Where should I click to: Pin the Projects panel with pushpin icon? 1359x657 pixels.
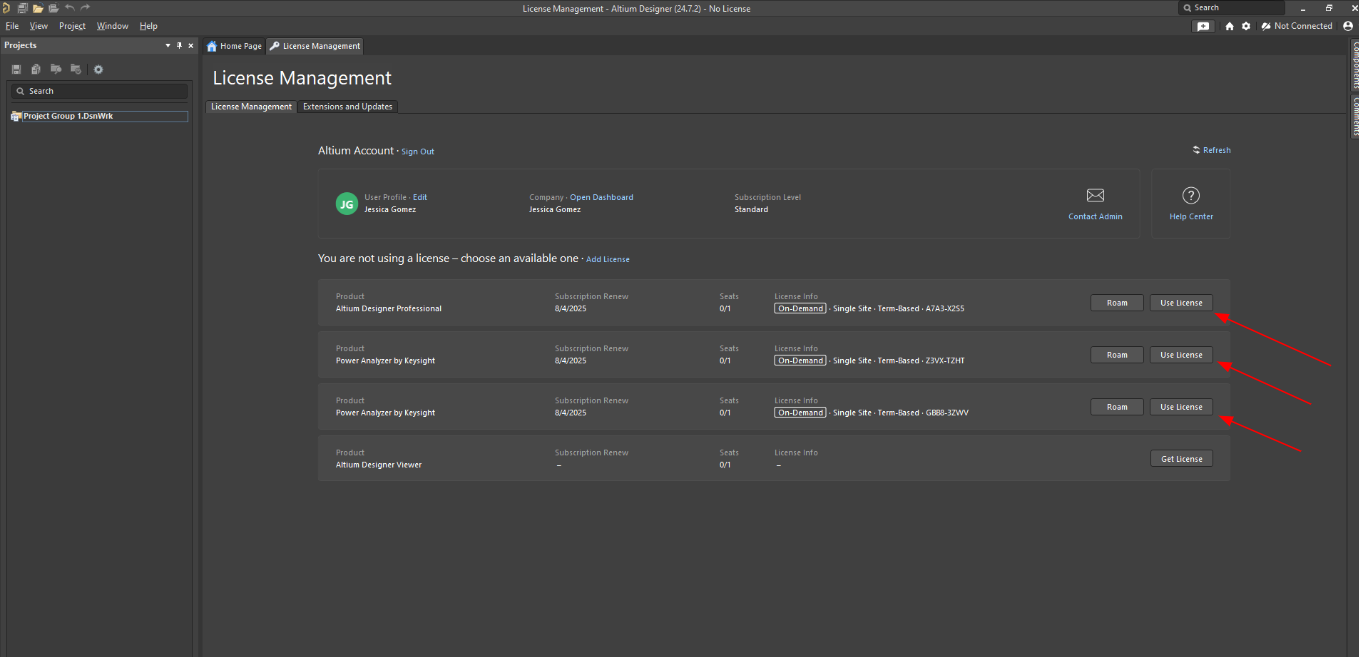pos(179,45)
